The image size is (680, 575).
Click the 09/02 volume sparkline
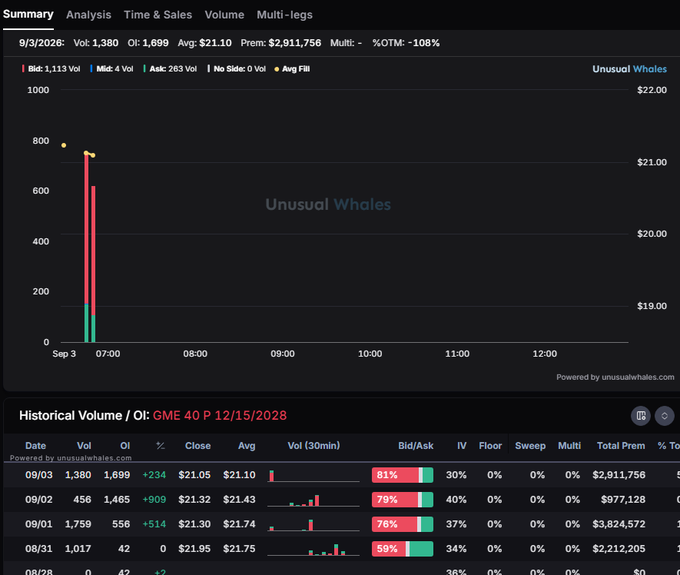pos(314,500)
